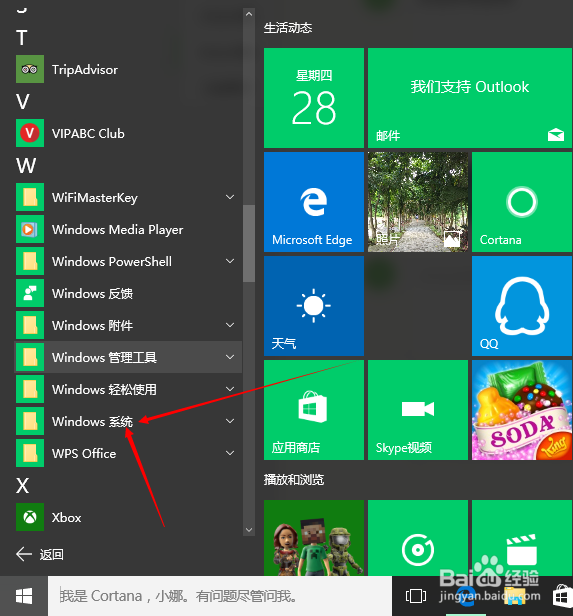Click the Windows 系统 folder icon
Viewport: 573px width, 616px height.
tap(30, 421)
